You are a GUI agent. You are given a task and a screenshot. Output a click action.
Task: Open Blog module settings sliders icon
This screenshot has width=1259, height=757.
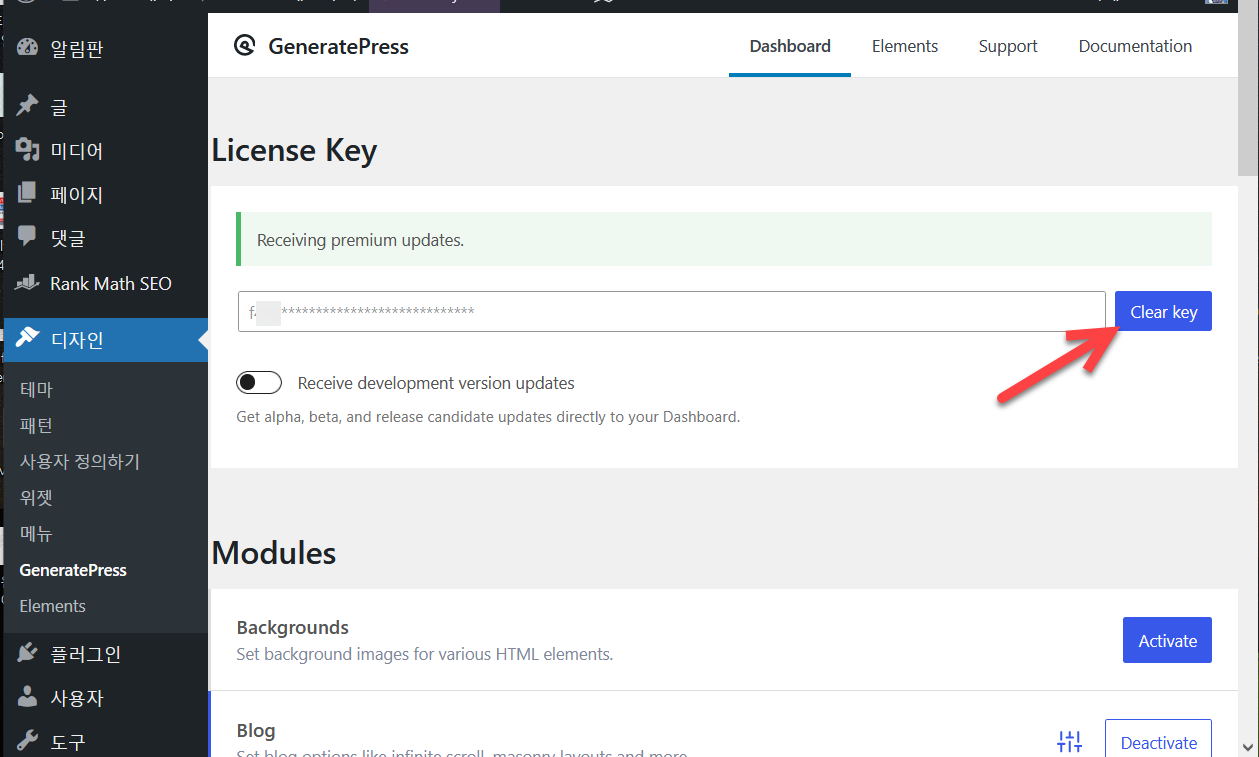point(1069,742)
